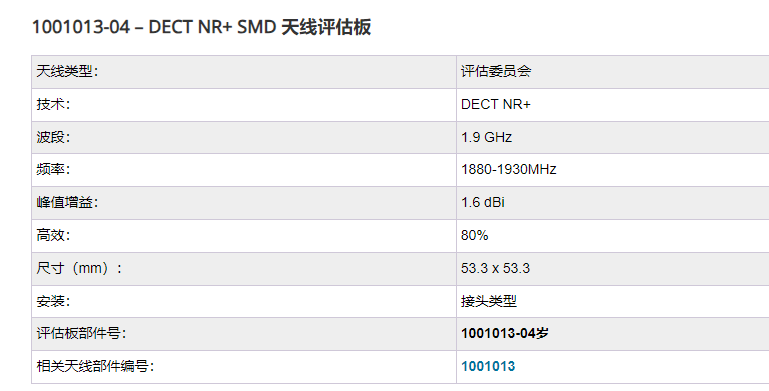Select the 频率 row label
The width and height of the screenshot is (769, 391).
point(53,170)
